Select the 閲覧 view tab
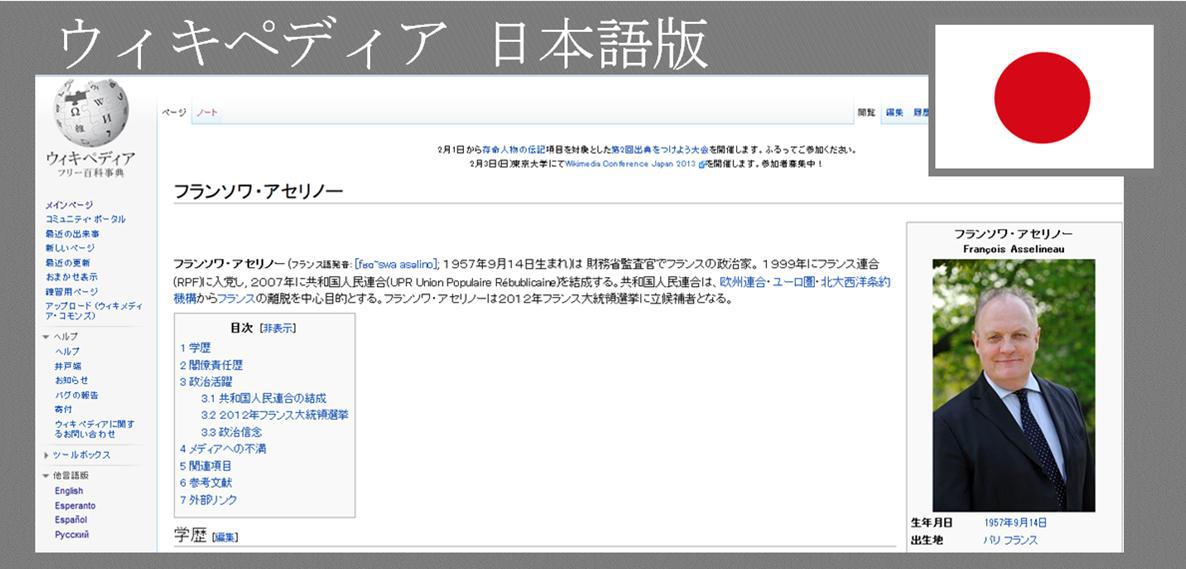Image resolution: width=1186 pixels, height=569 pixels. 866,113
